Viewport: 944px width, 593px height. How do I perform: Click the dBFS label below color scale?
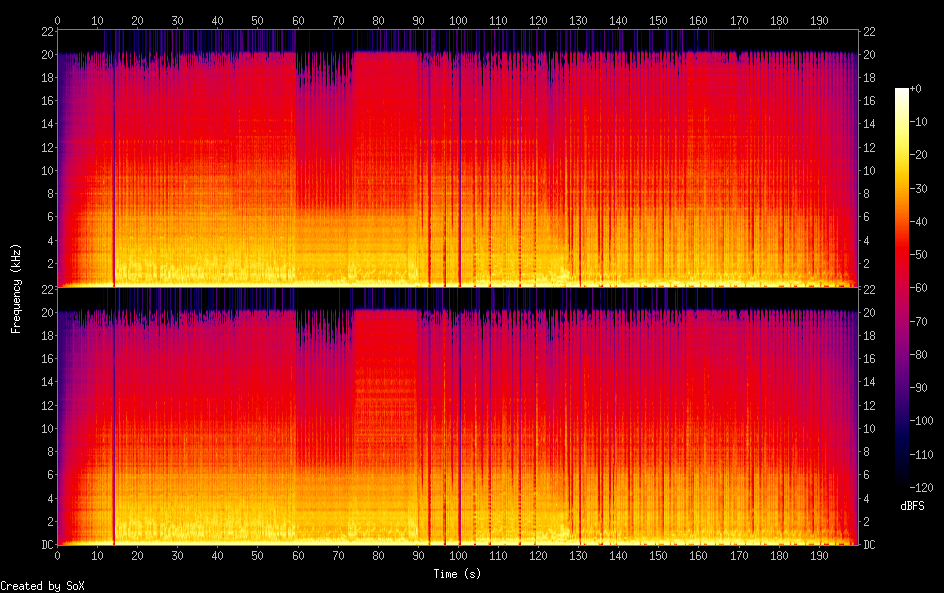pyautogui.click(x=912, y=506)
